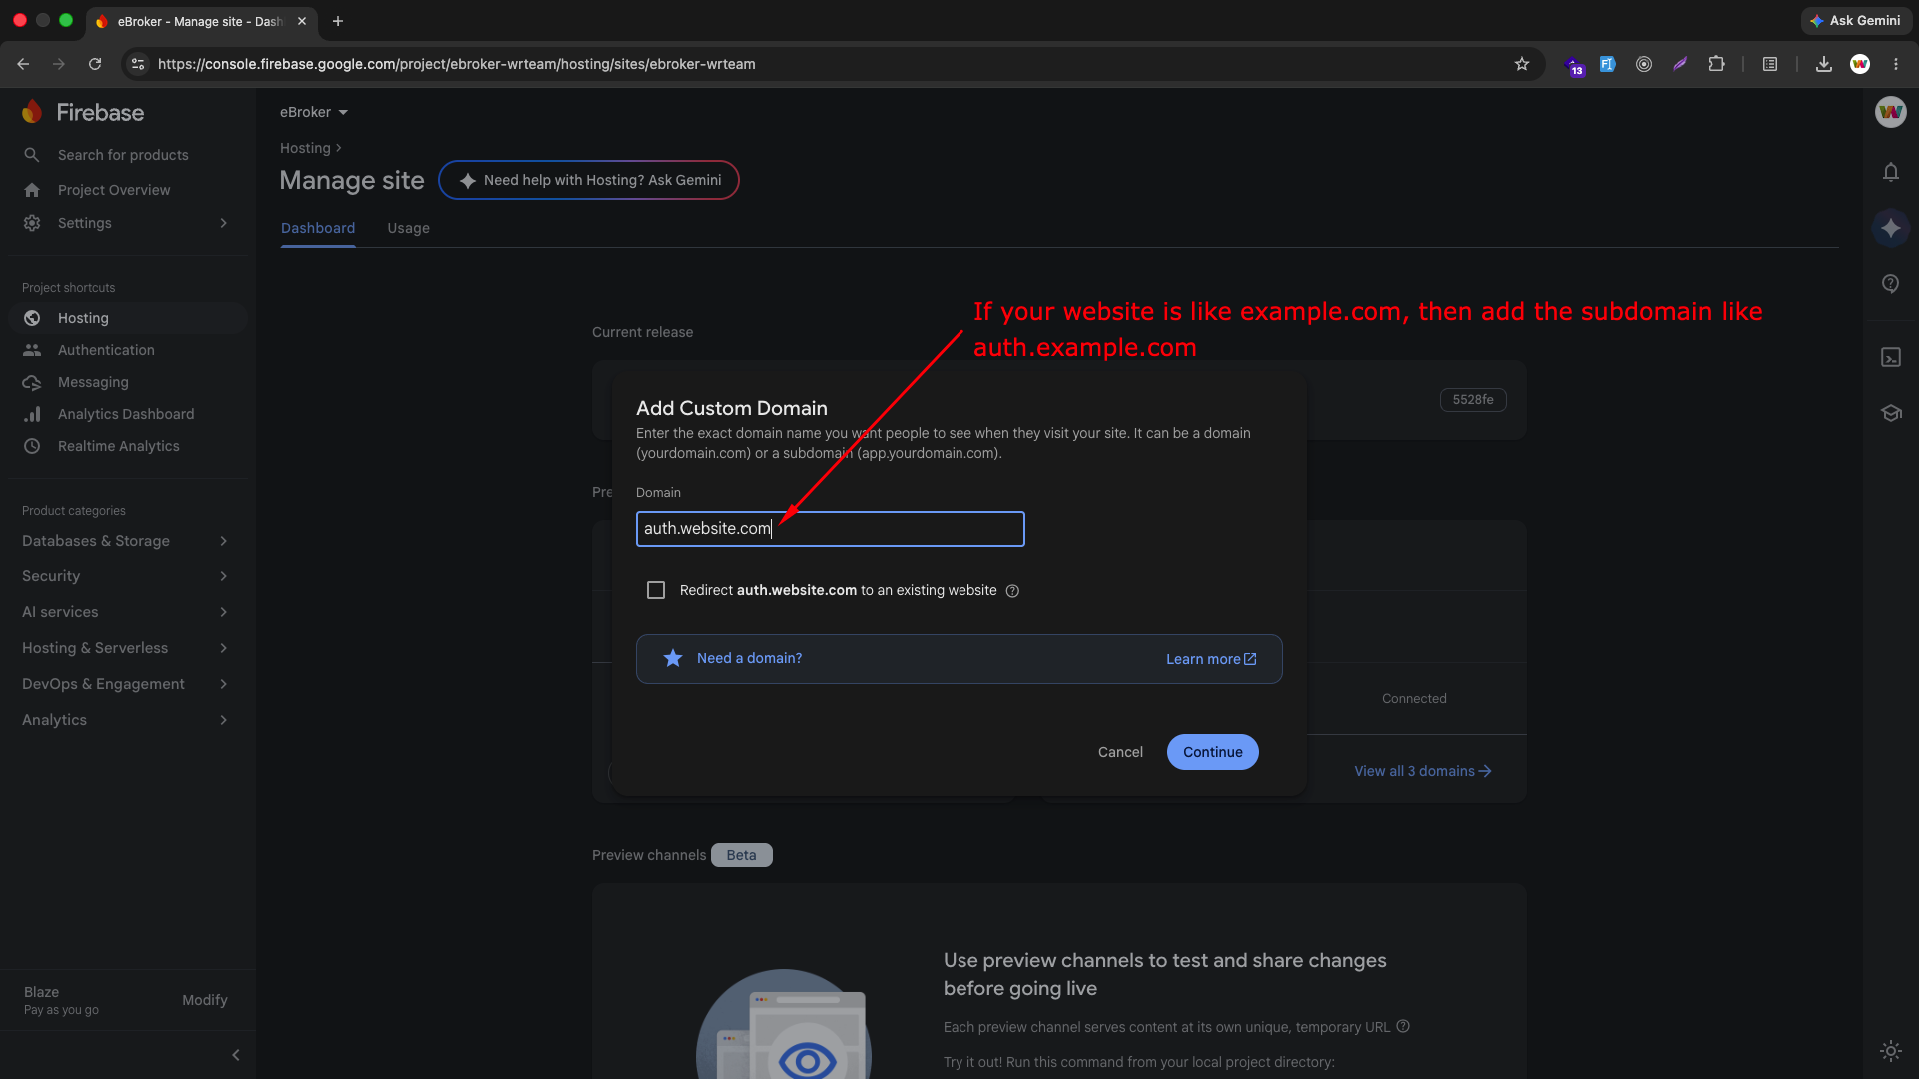Click the user account avatar in Firebase
1919x1079 pixels.
[1890, 112]
